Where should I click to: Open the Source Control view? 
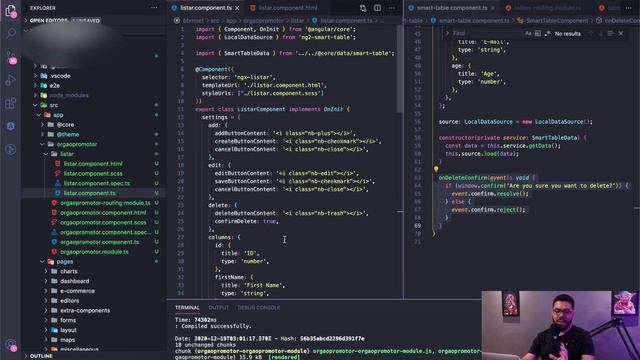(11, 57)
